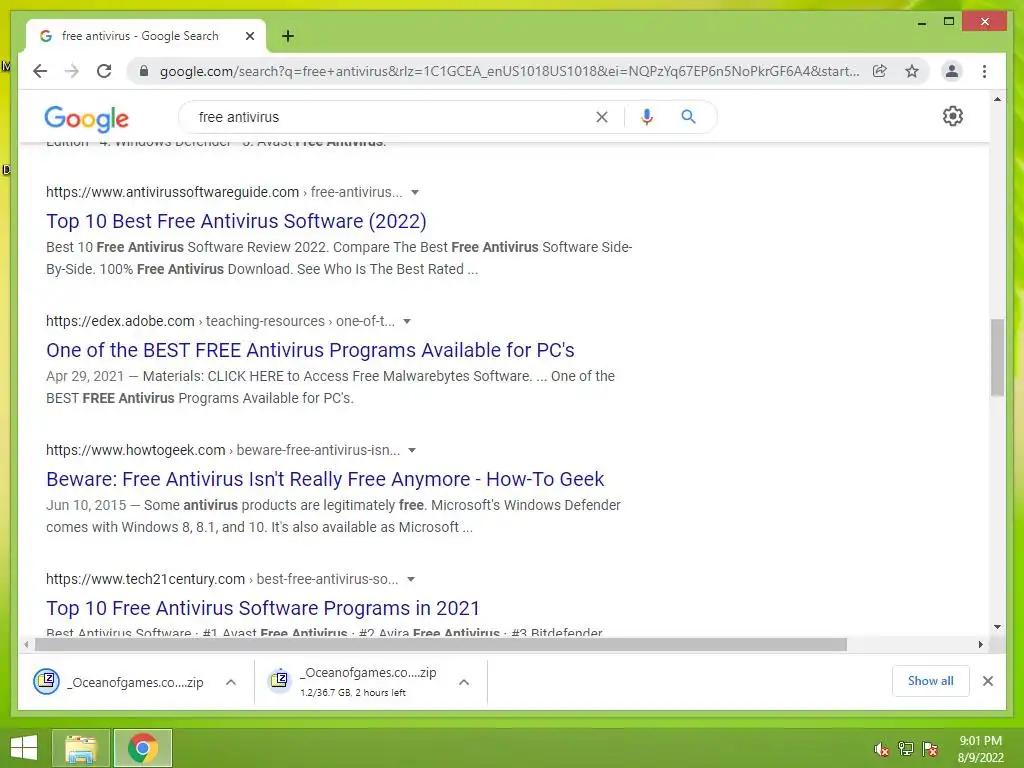Click the https://www.howtogeek.com URL text
1024x768 pixels.
click(135, 450)
